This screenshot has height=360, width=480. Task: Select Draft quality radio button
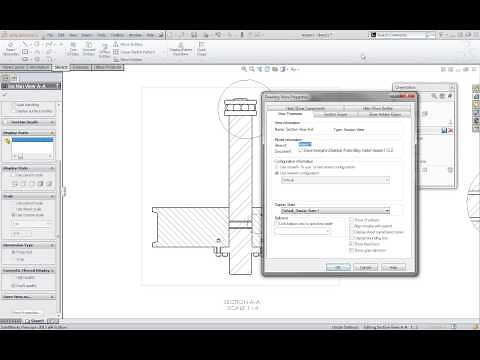(x=14, y=286)
